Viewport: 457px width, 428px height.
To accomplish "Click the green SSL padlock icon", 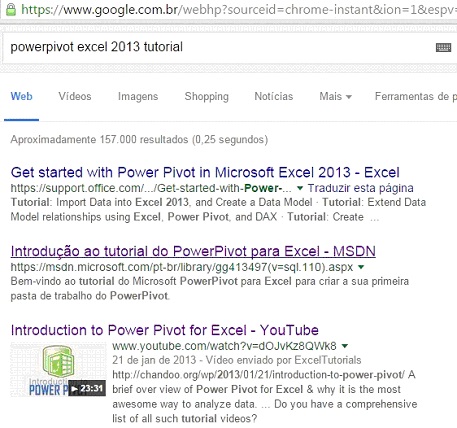I will point(11,9).
